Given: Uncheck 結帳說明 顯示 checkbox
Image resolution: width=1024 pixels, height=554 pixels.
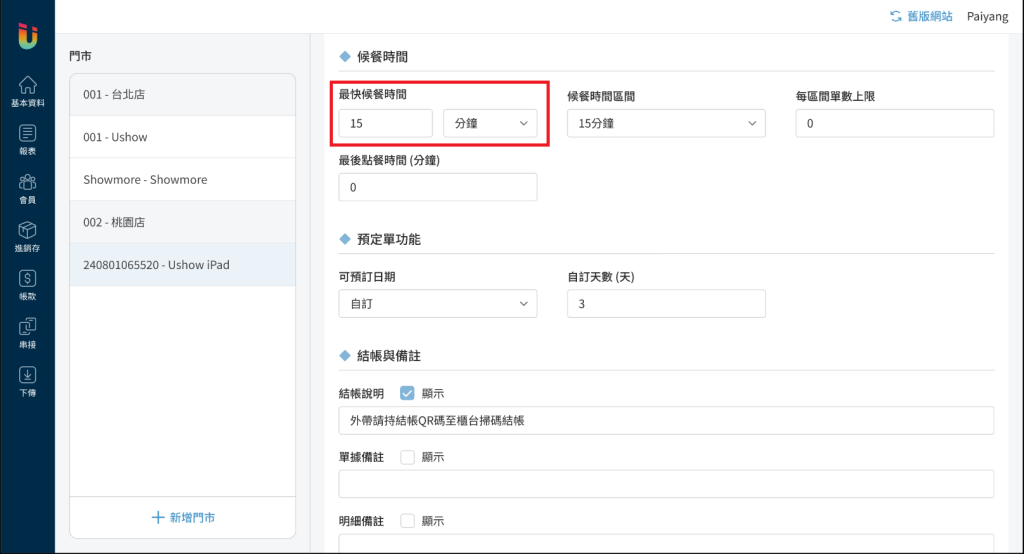Looking at the screenshot, I should [407, 393].
